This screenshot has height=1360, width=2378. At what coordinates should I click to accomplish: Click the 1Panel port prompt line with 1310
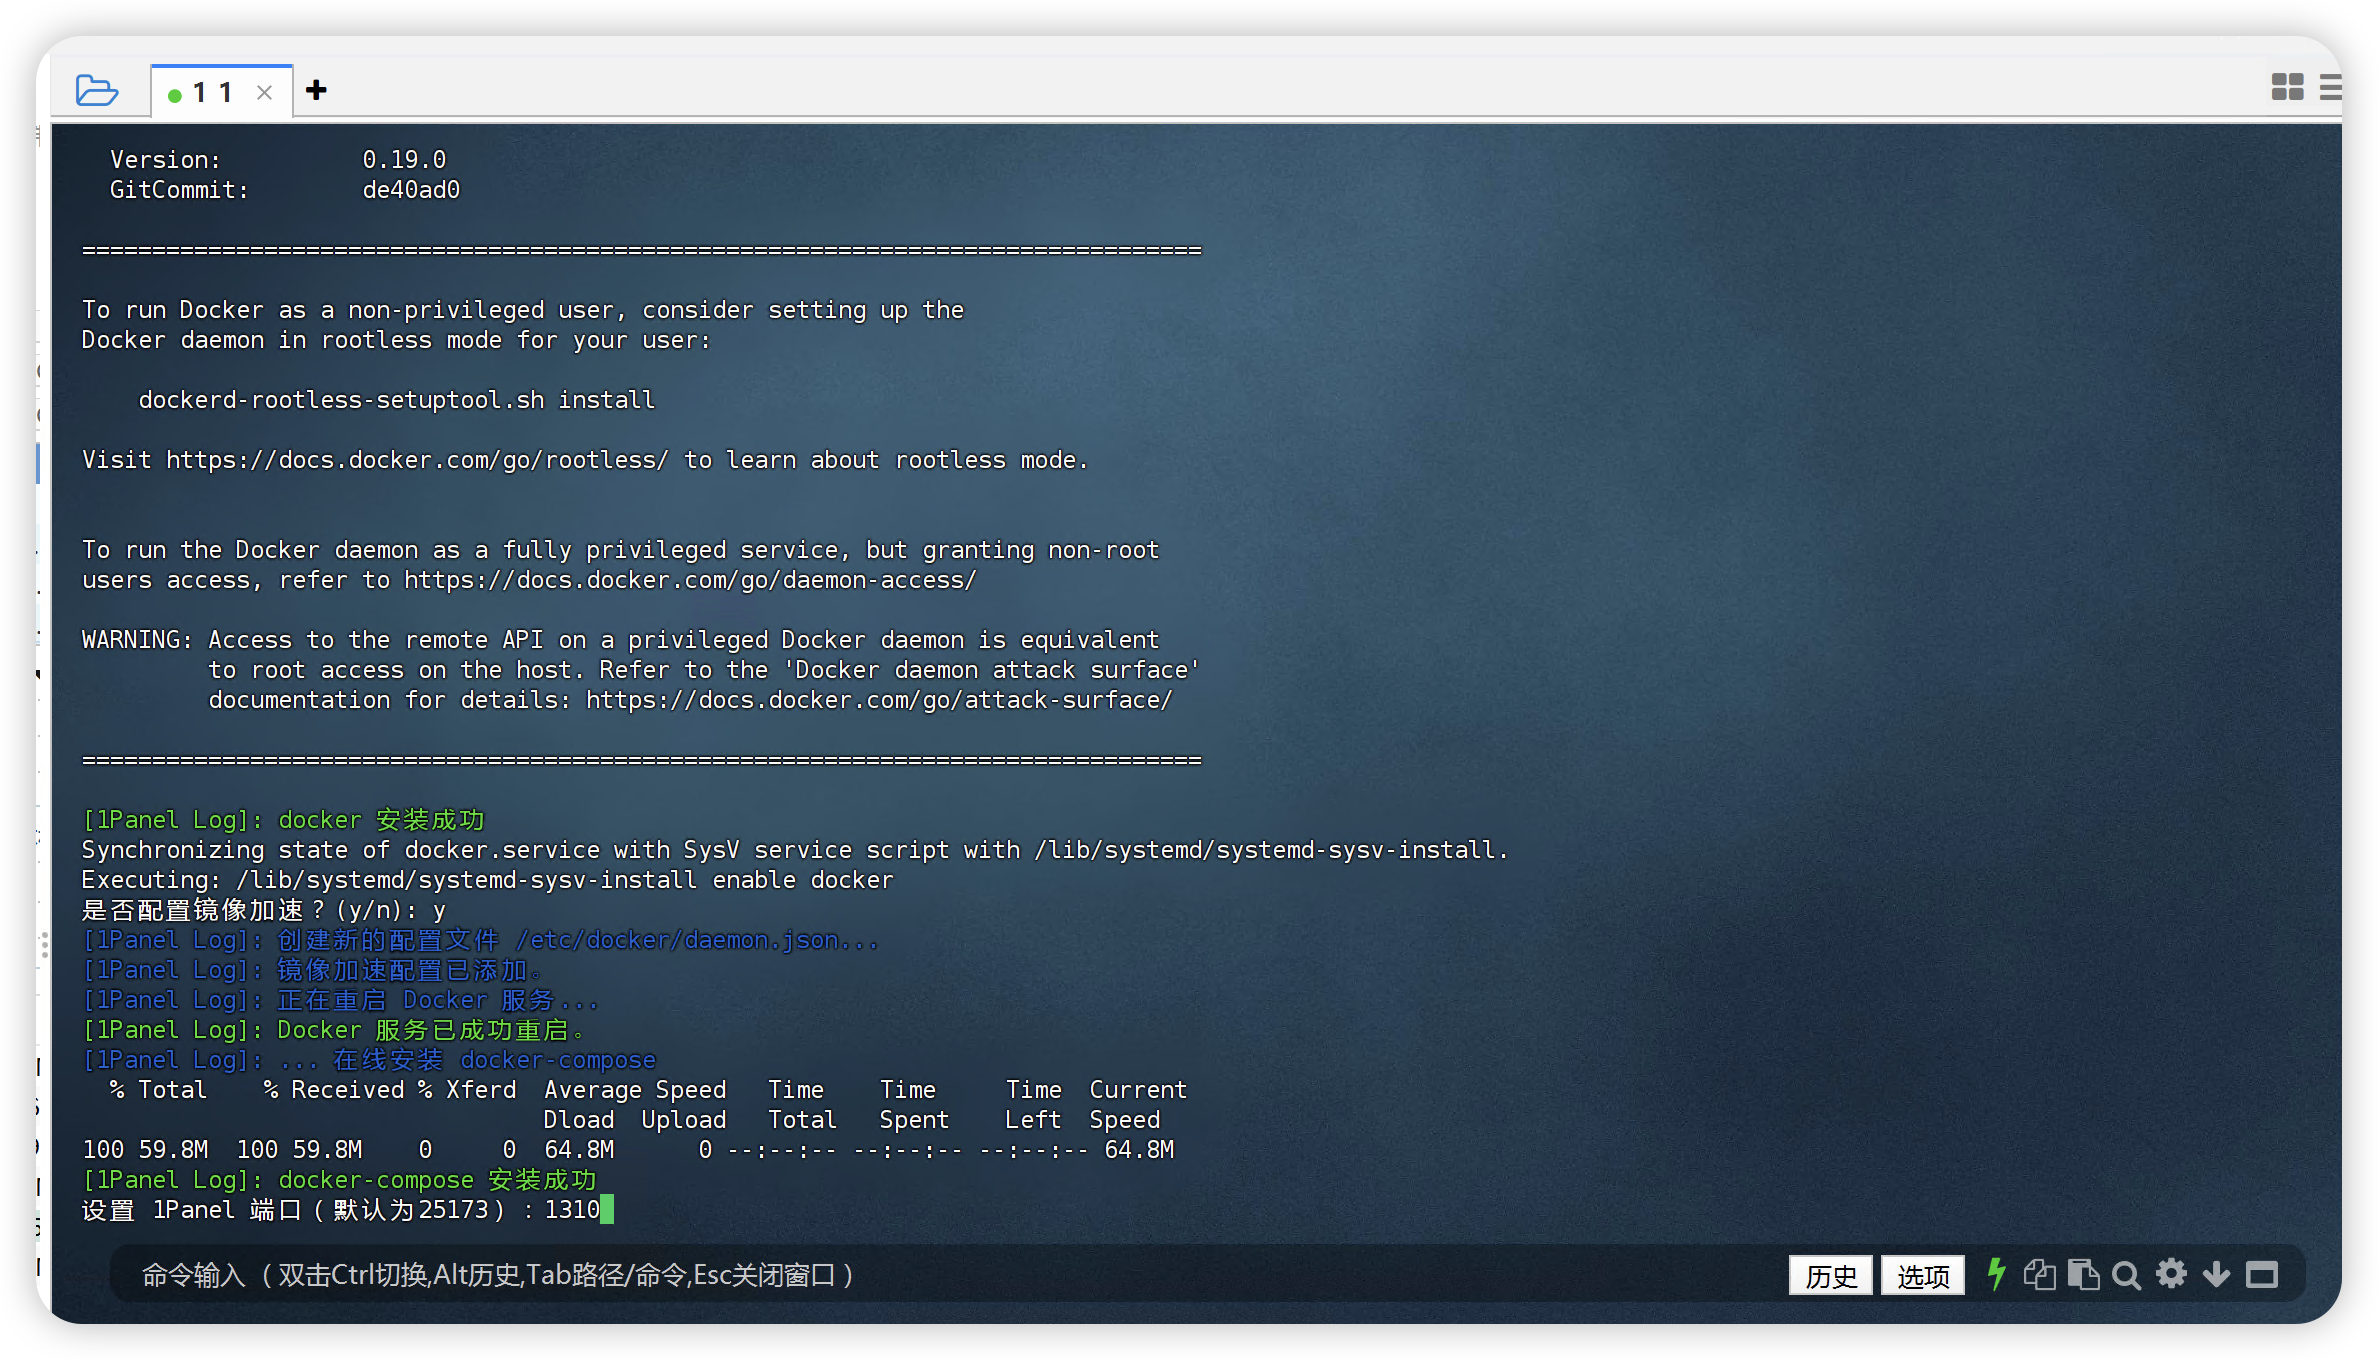[348, 1210]
